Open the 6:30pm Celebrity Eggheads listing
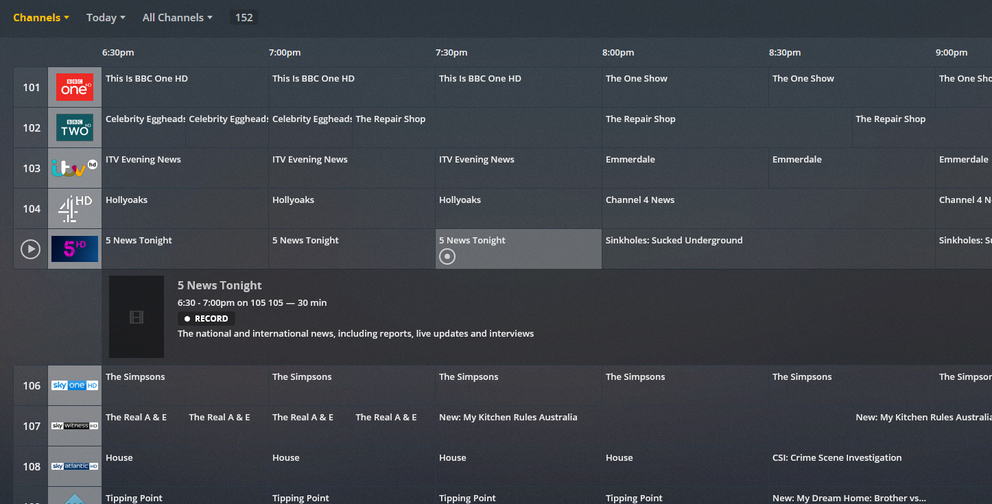This screenshot has width=992, height=504. pyautogui.click(x=144, y=128)
